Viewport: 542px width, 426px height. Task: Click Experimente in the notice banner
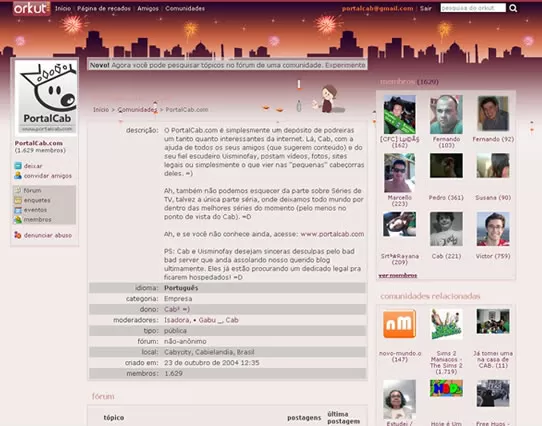[x=345, y=65]
